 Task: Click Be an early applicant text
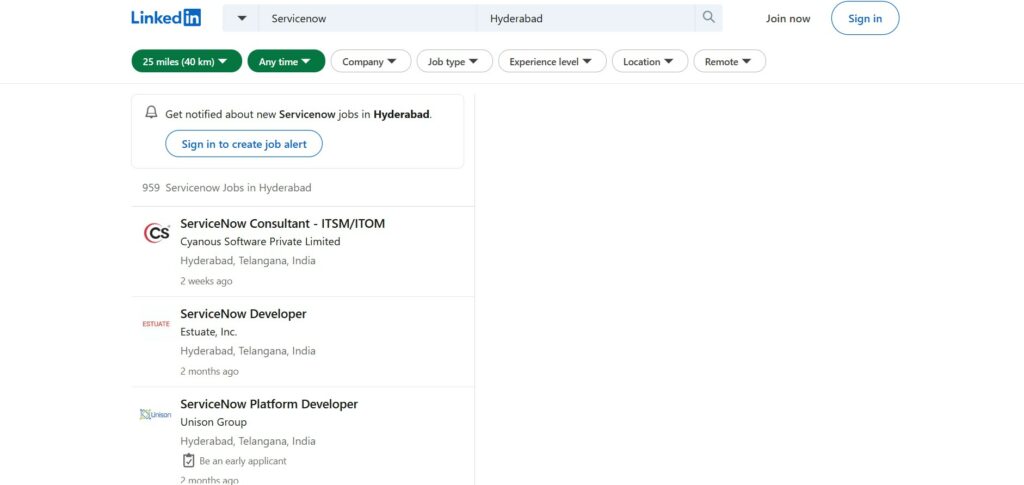click(x=242, y=461)
